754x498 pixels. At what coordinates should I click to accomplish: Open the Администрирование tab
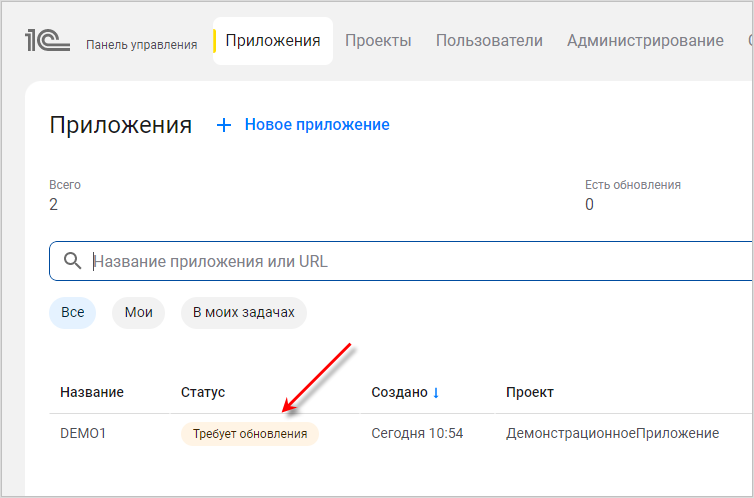645,41
